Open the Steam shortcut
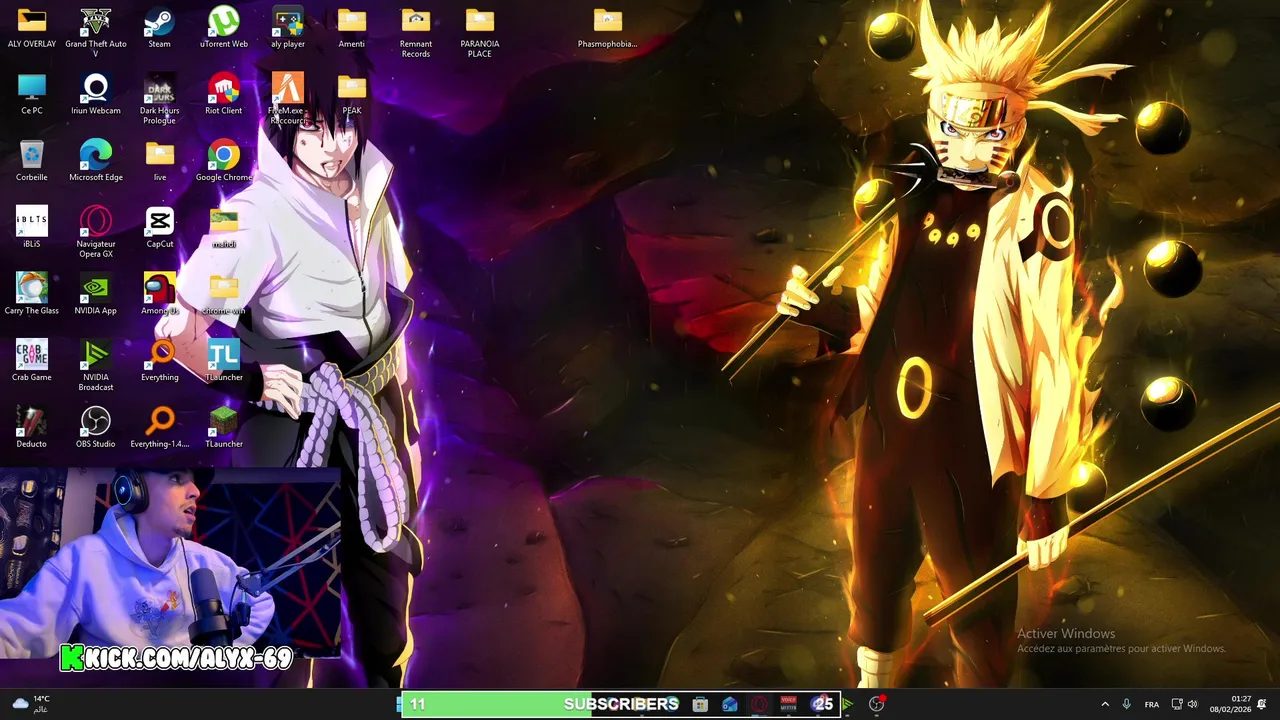The height and width of the screenshot is (720, 1280). 159,28
